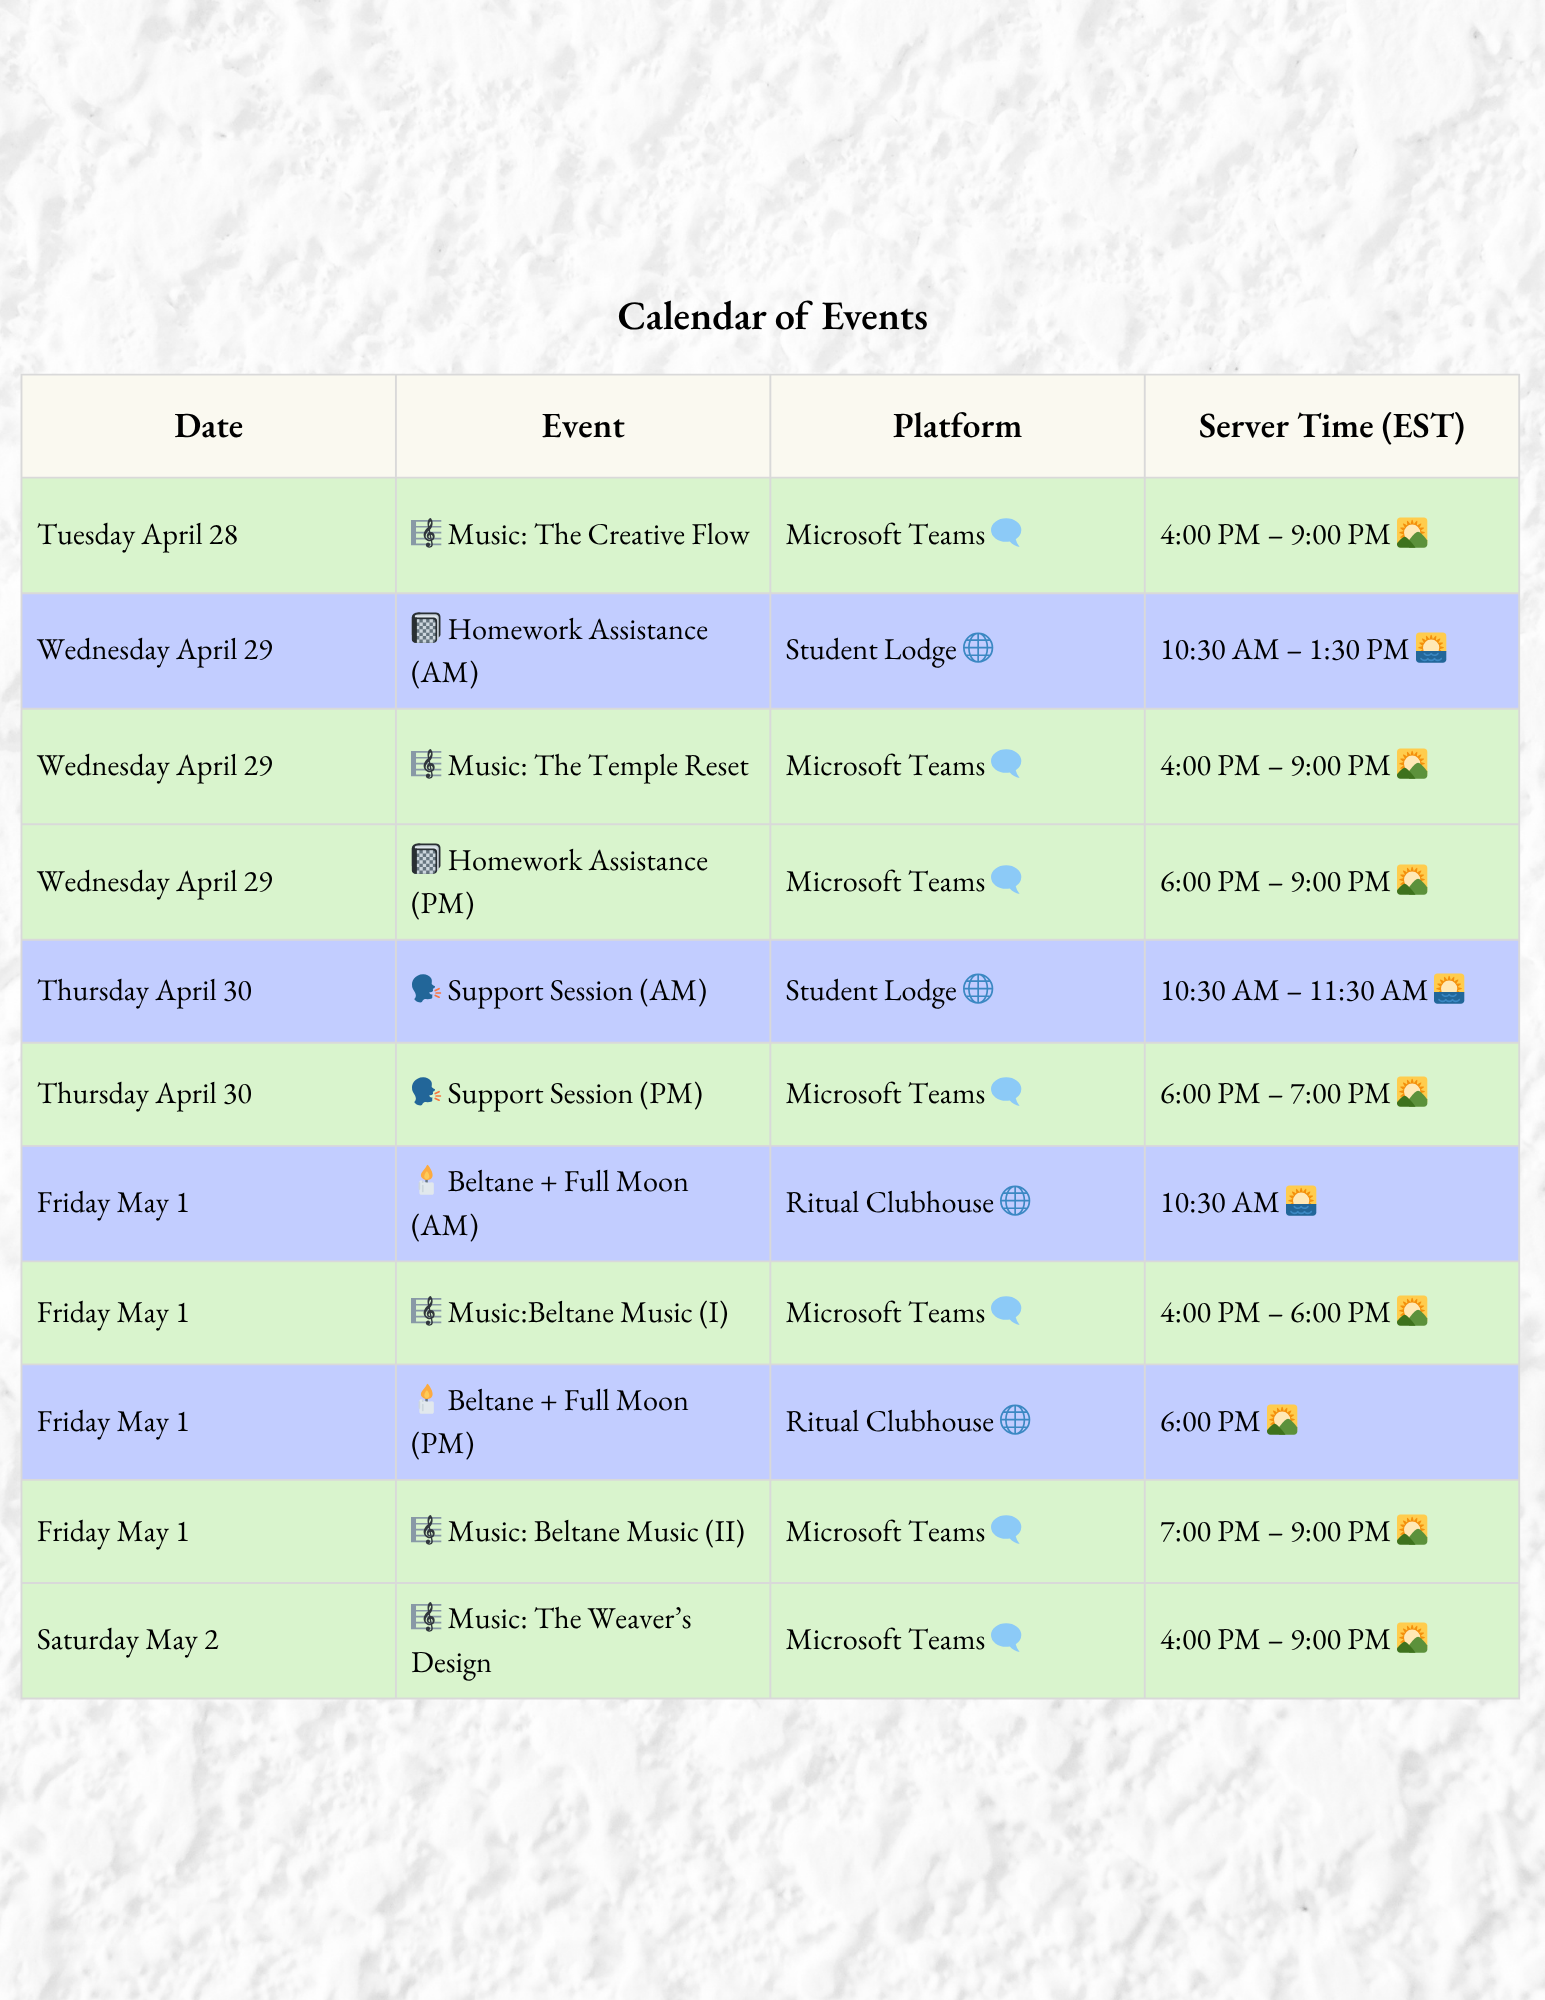Click the candle icon for Beltane + Full Moon (AM)

[426, 1181]
